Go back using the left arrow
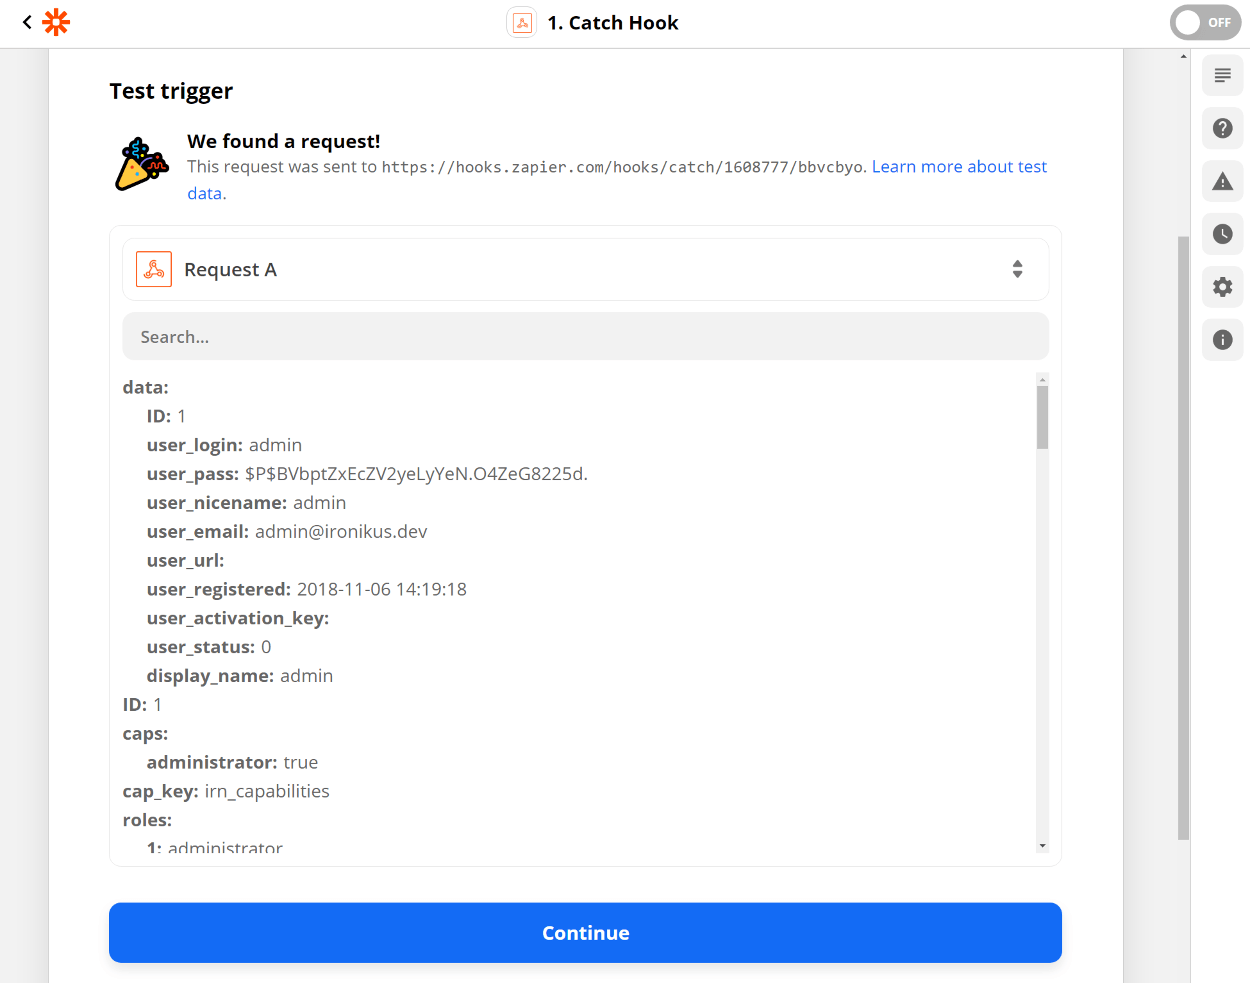The height and width of the screenshot is (983, 1250). point(27,22)
